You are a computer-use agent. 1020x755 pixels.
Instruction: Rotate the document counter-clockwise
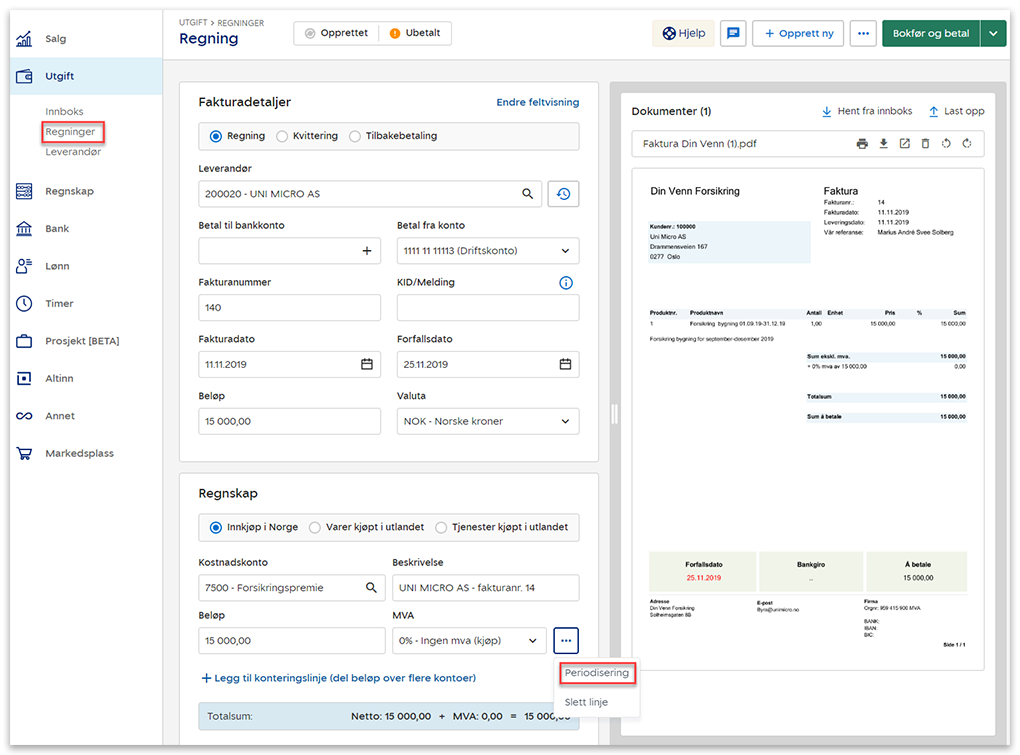[946, 144]
